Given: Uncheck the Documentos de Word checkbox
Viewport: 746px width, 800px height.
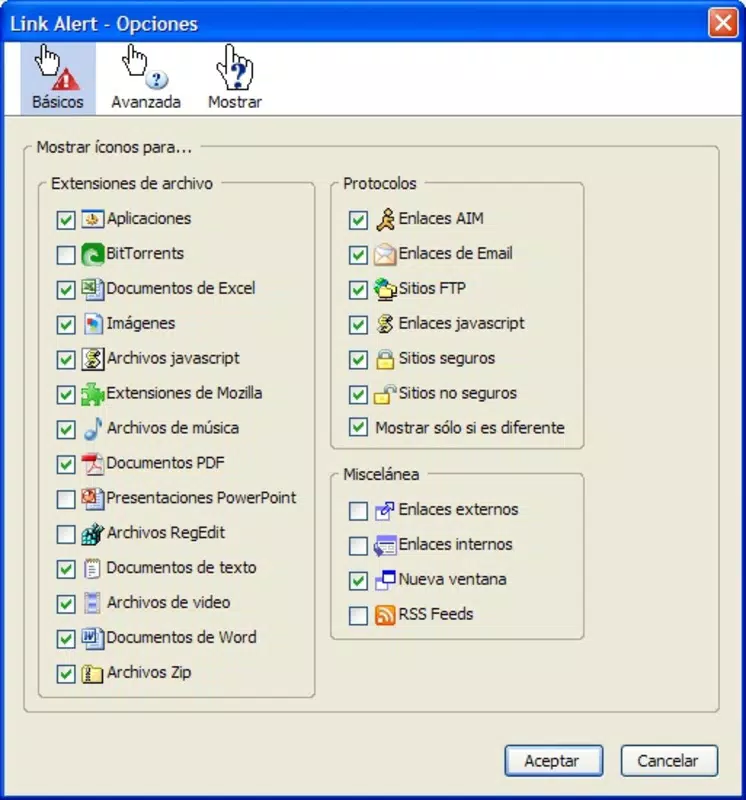Looking at the screenshot, I should (x=66, y=639).
